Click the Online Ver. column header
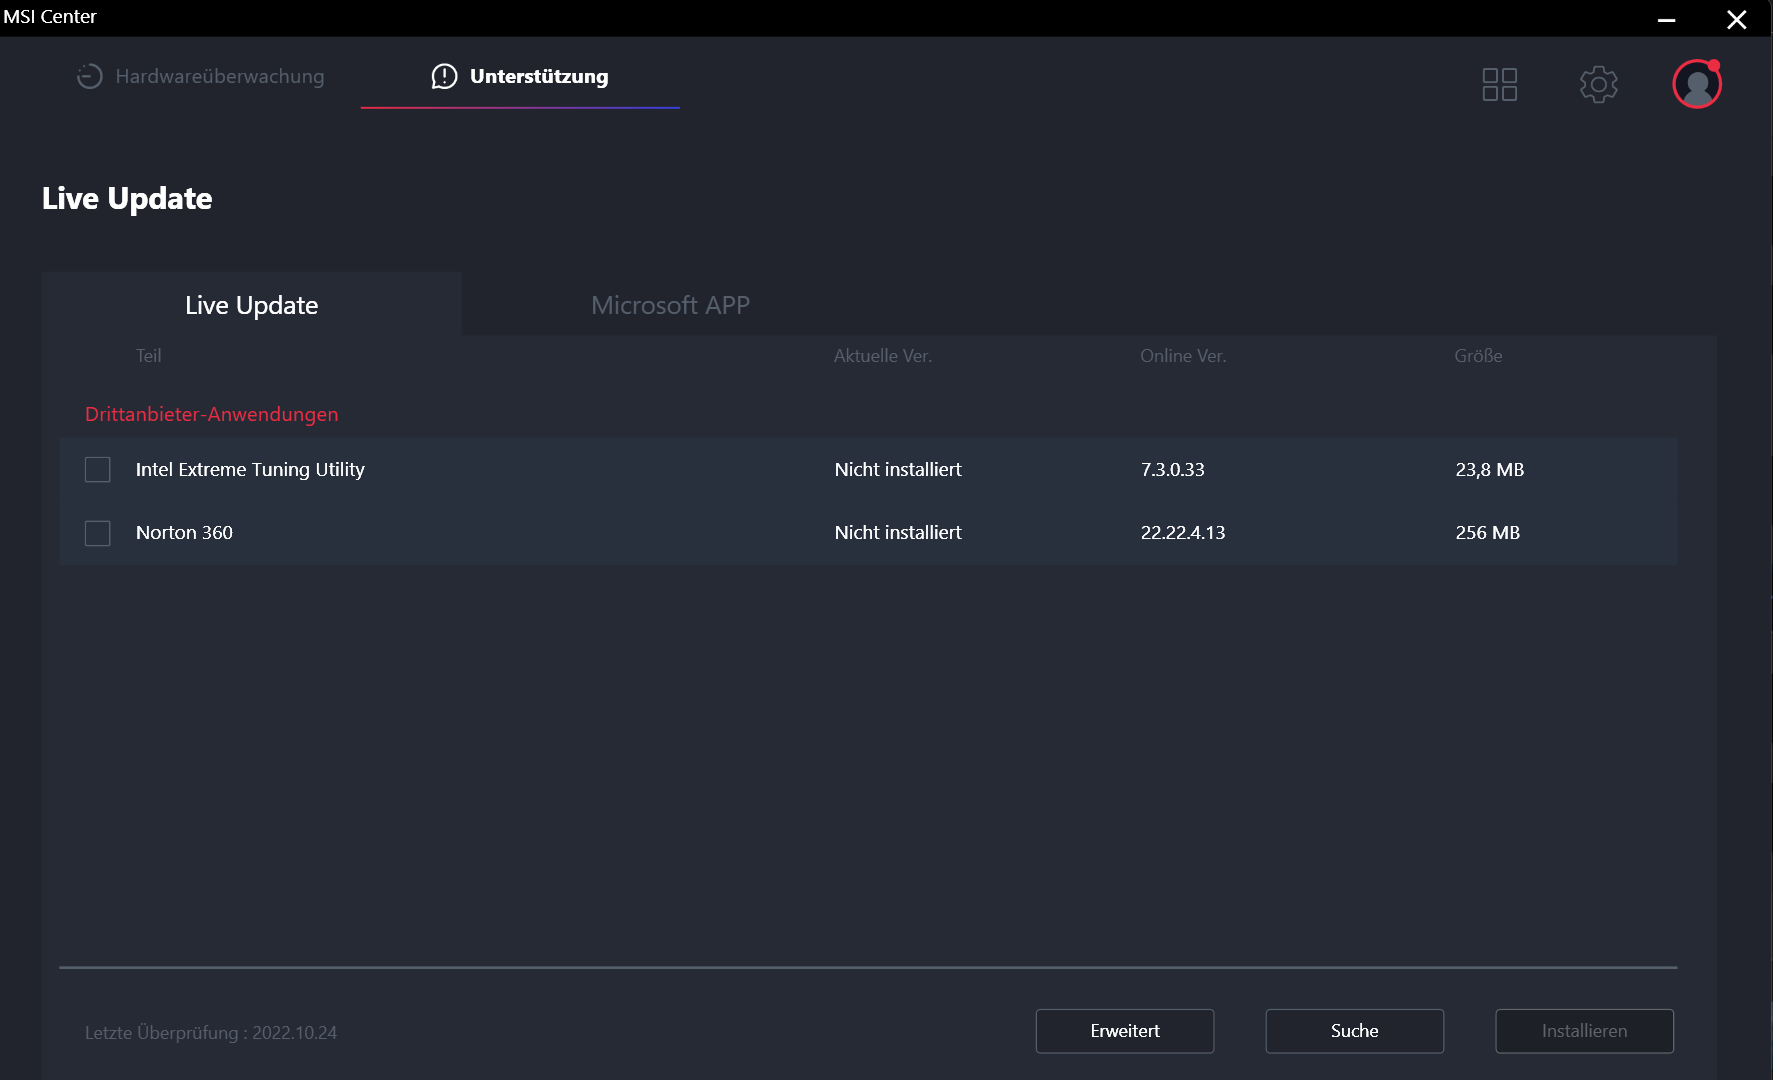1773x1080 pixels. pyautogui.click(x=1183, y=356)
